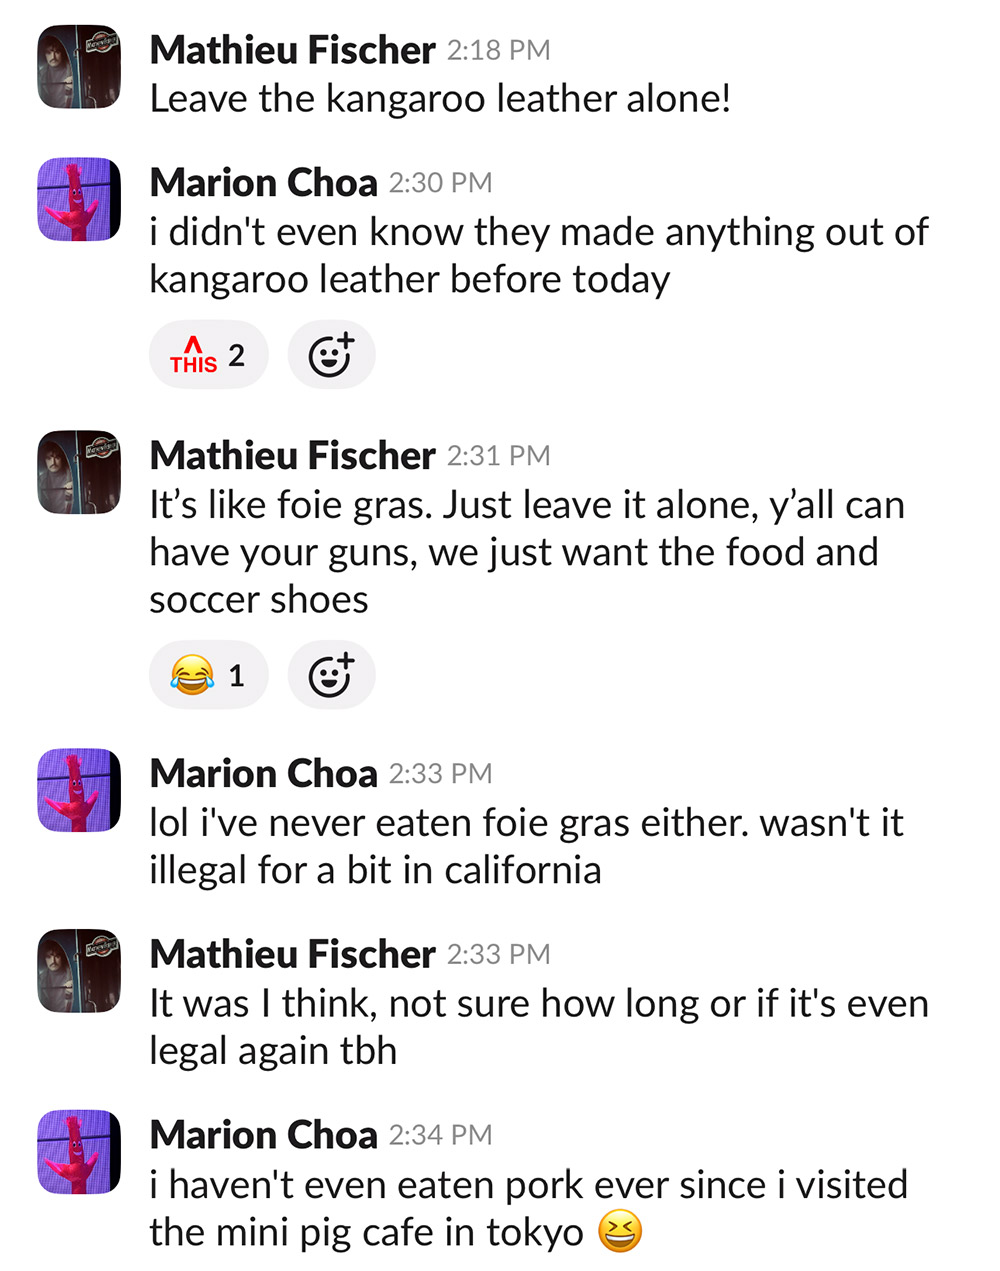Toggle the crying-laughing emoji reaction

[208, 675]
